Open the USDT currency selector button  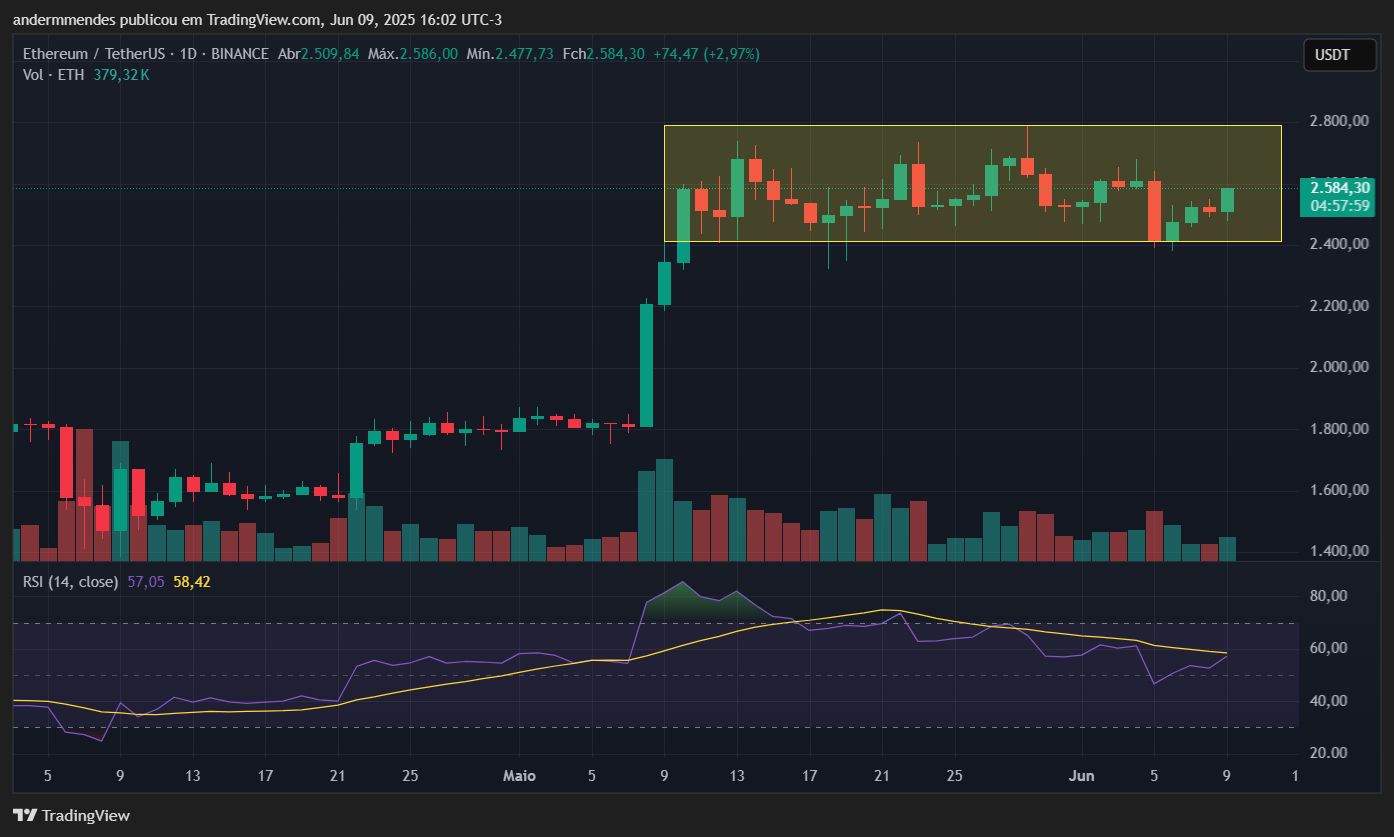[x=1341, y=55]
